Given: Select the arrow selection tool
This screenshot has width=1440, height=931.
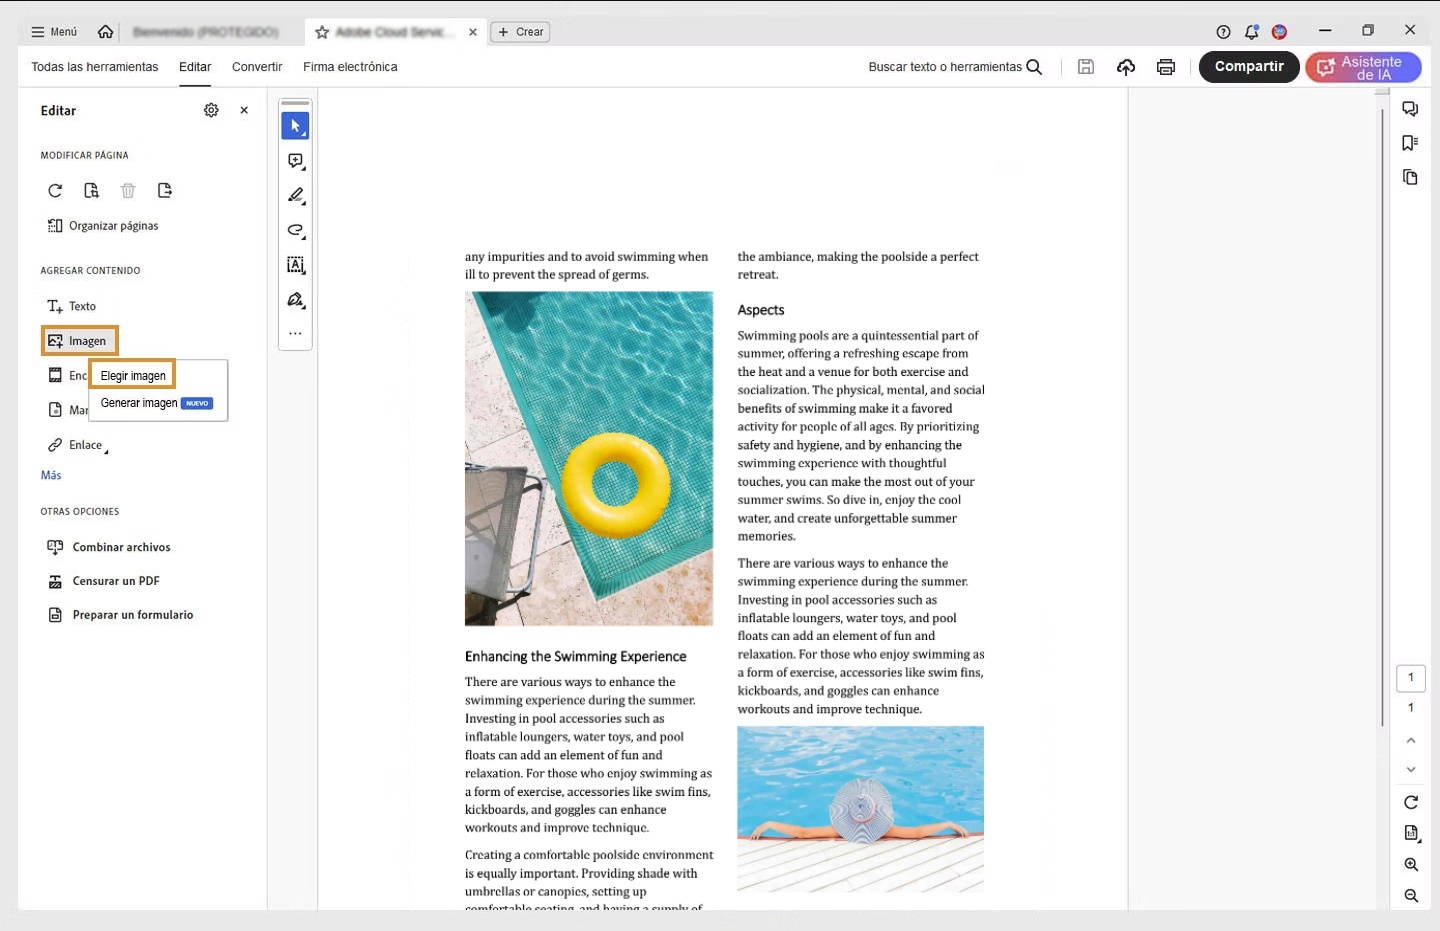Looking at the screenshot, I should coord(295,126).
